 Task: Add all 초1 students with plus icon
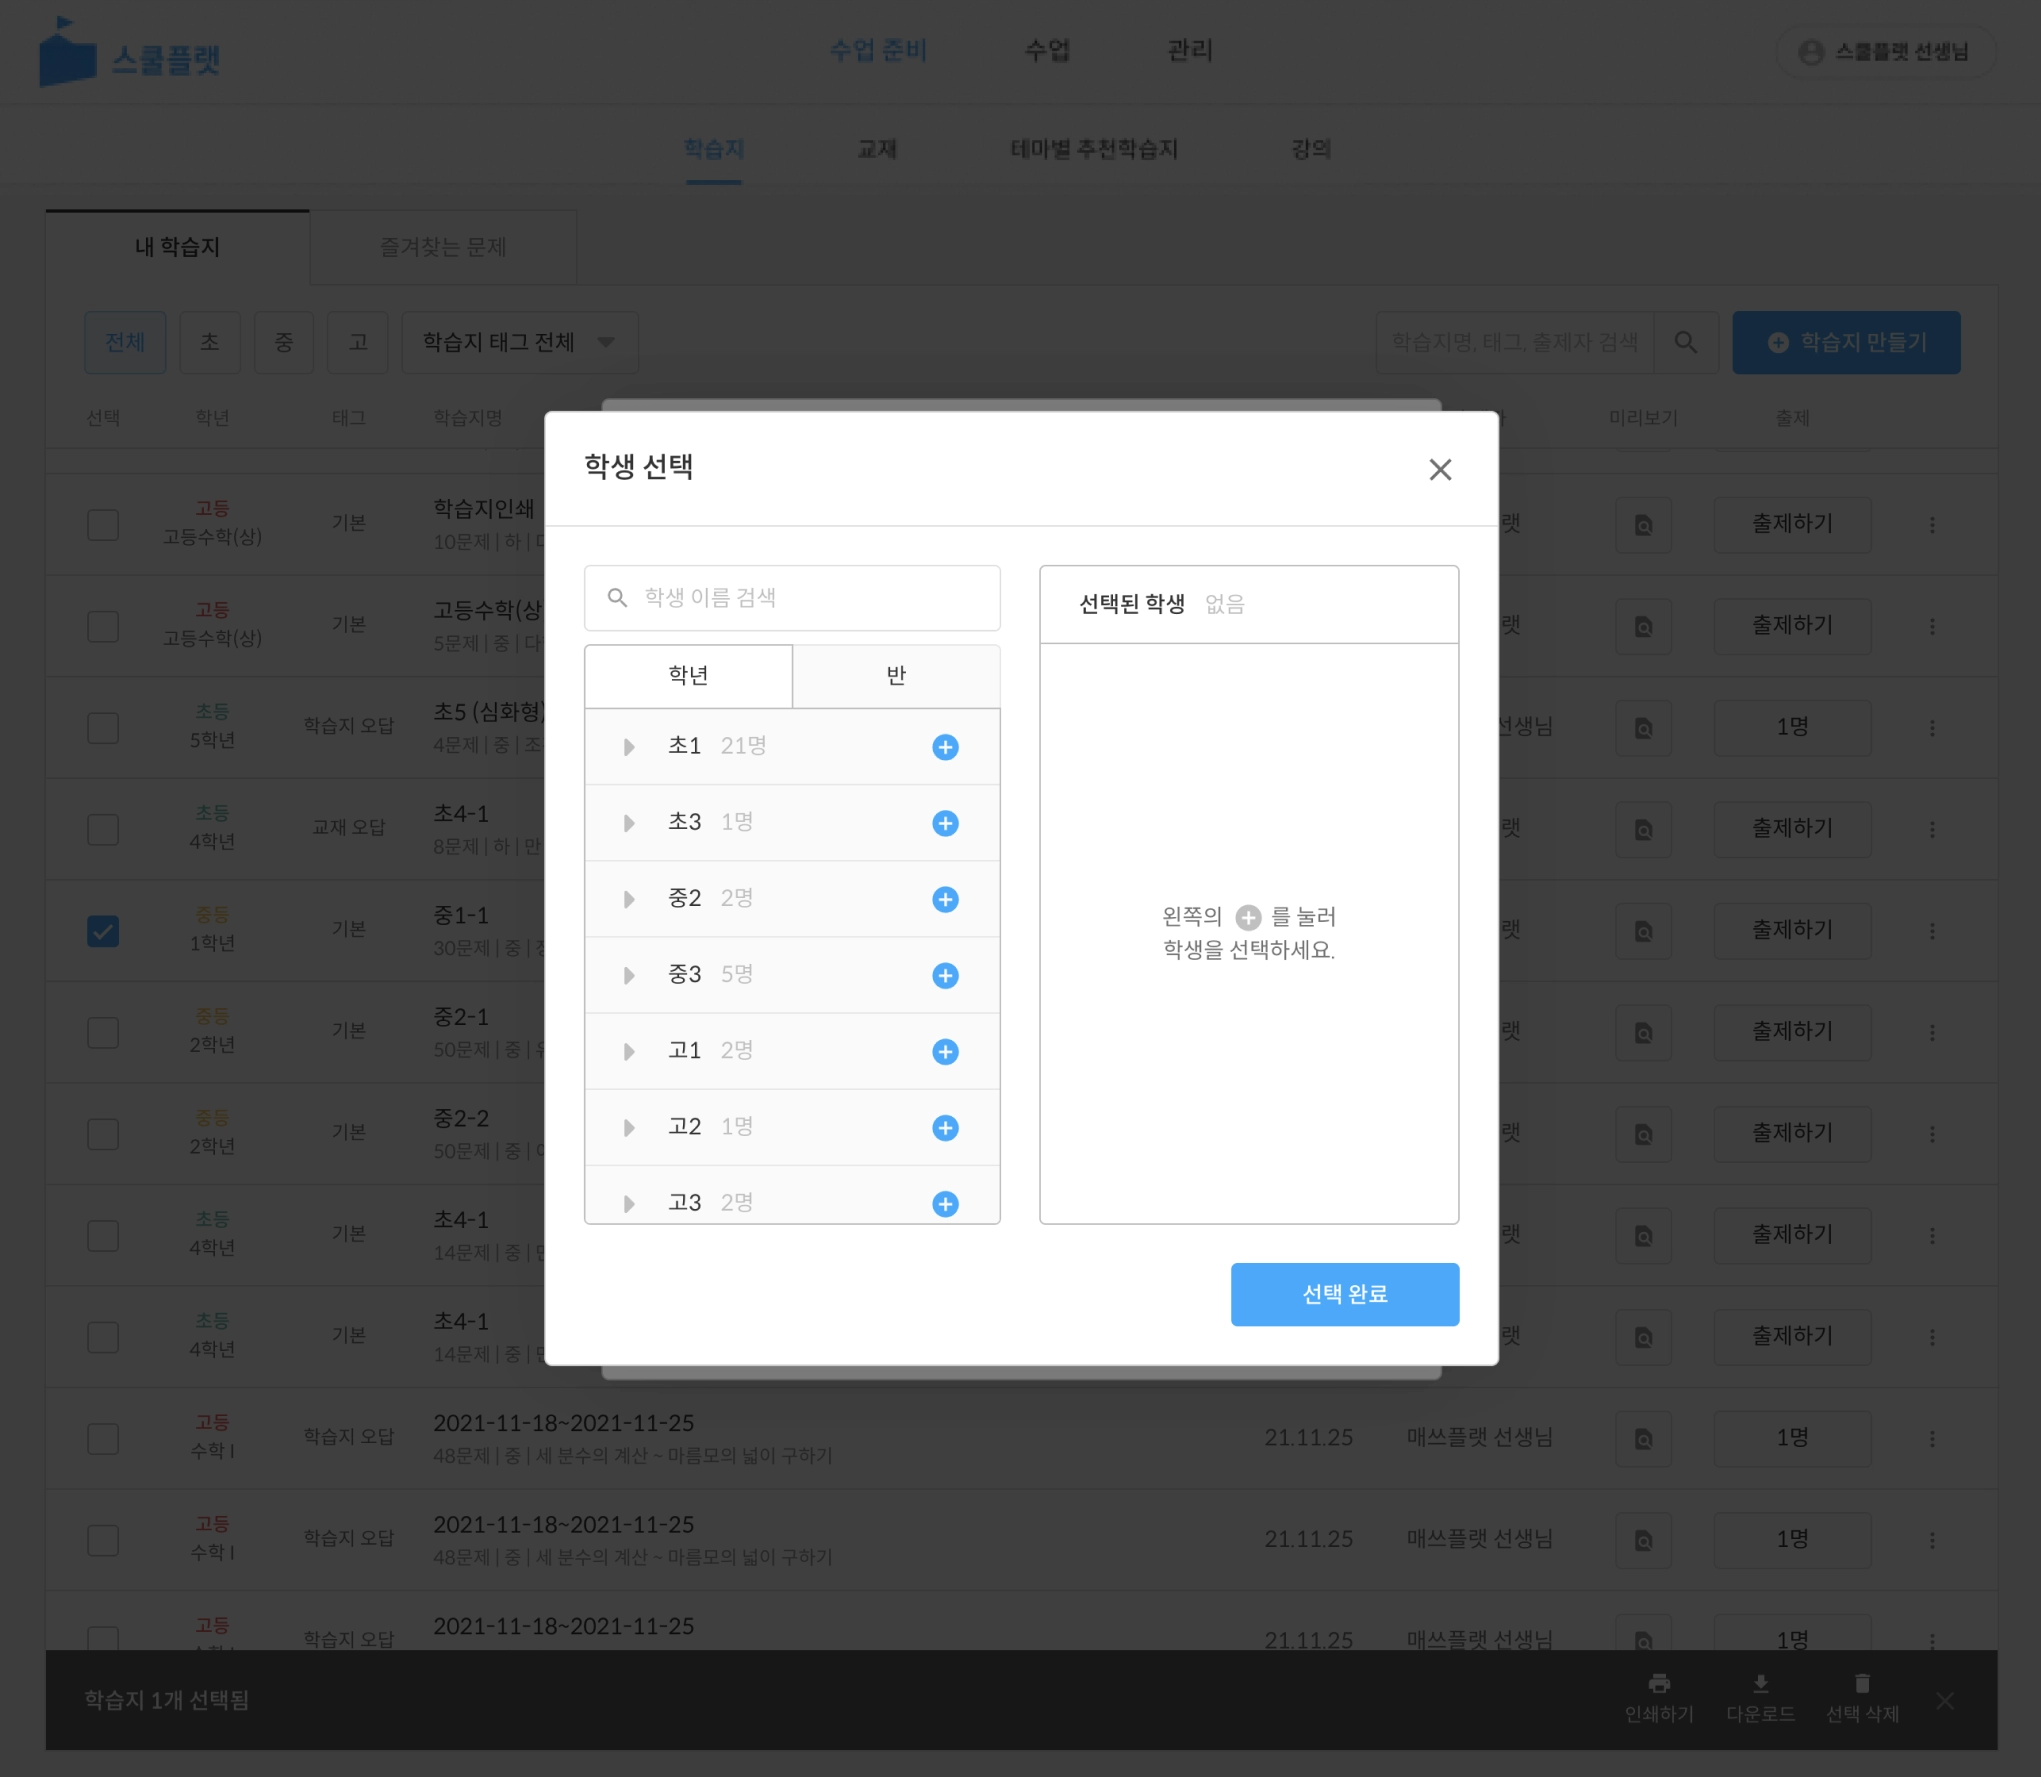pyautogui.click(x=944, y=747)
